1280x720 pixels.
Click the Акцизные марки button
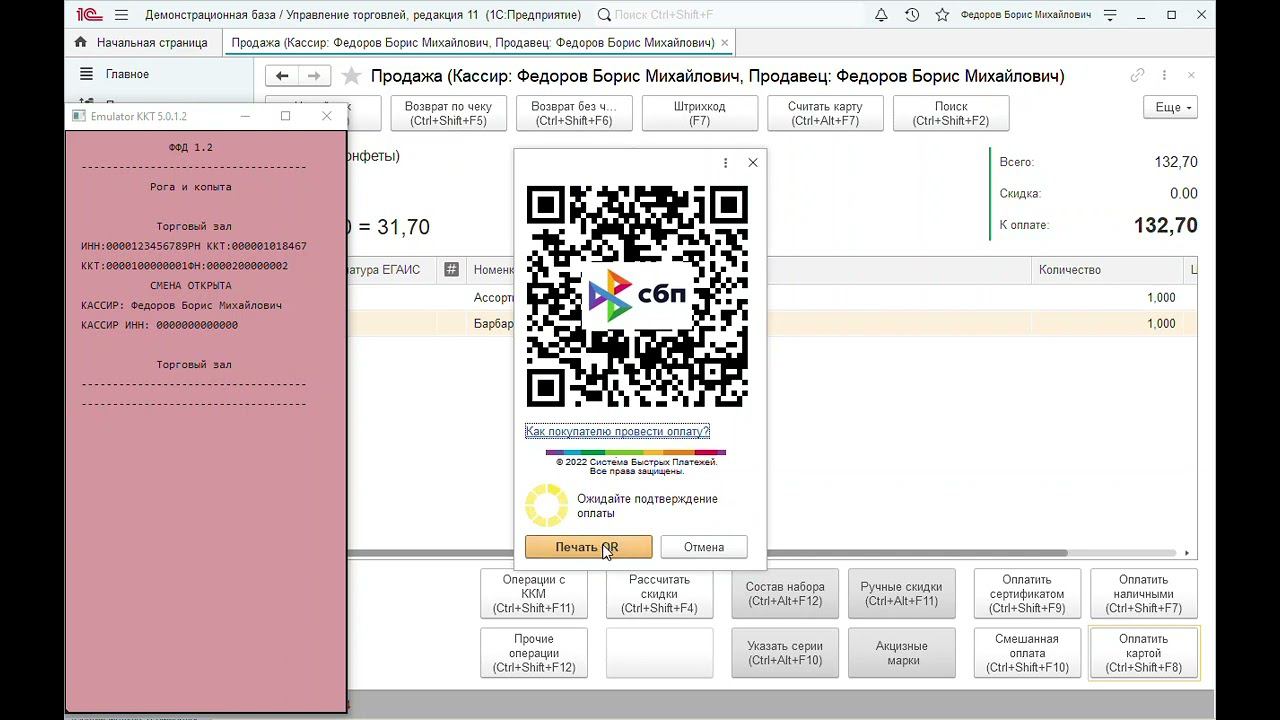point(901,653)
